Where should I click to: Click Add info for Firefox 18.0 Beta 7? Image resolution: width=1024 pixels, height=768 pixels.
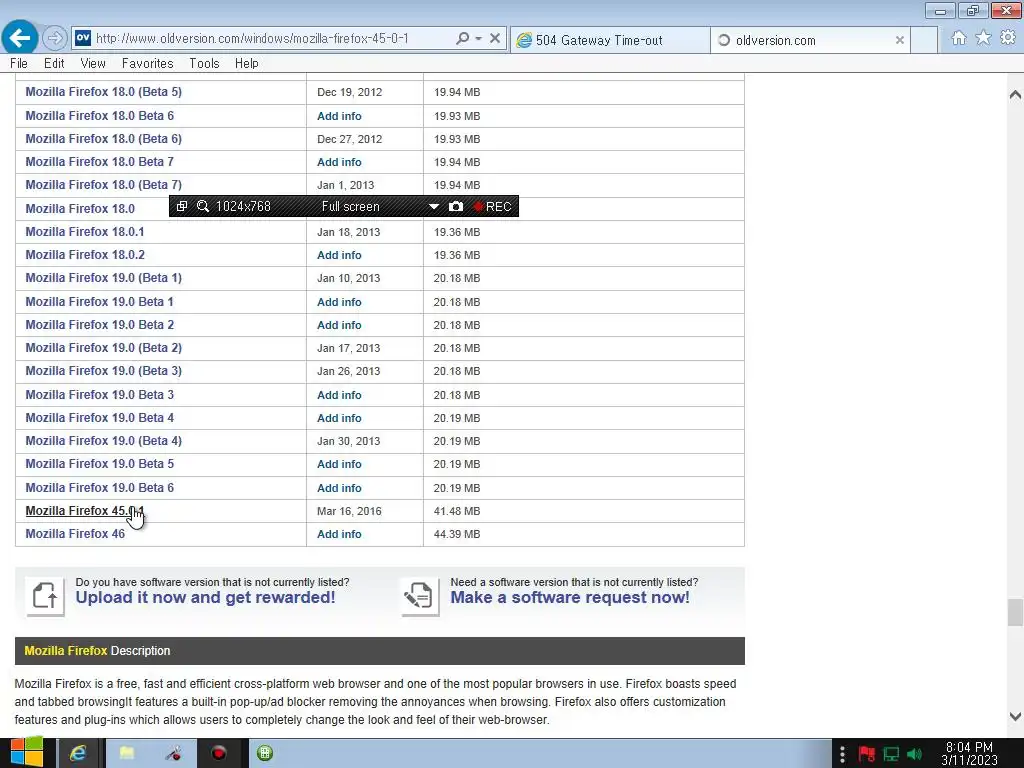point(339,162)
